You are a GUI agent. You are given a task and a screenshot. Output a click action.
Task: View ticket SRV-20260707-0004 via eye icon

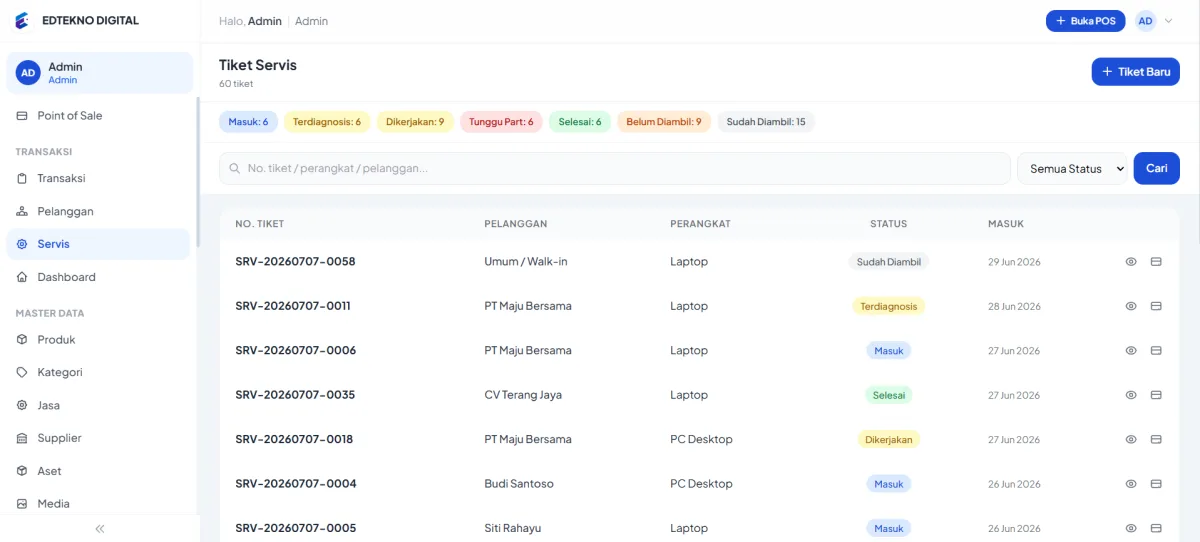1131,484
